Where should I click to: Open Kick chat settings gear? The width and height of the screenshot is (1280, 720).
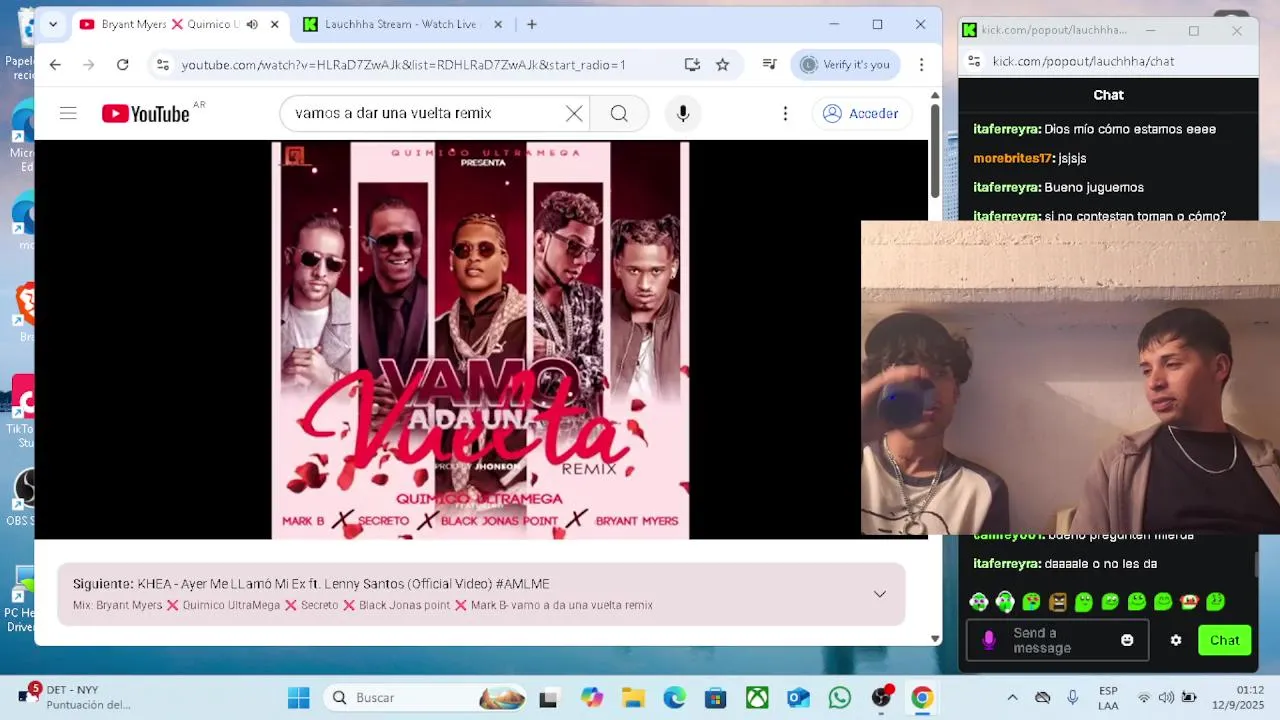pos(1176,640)
